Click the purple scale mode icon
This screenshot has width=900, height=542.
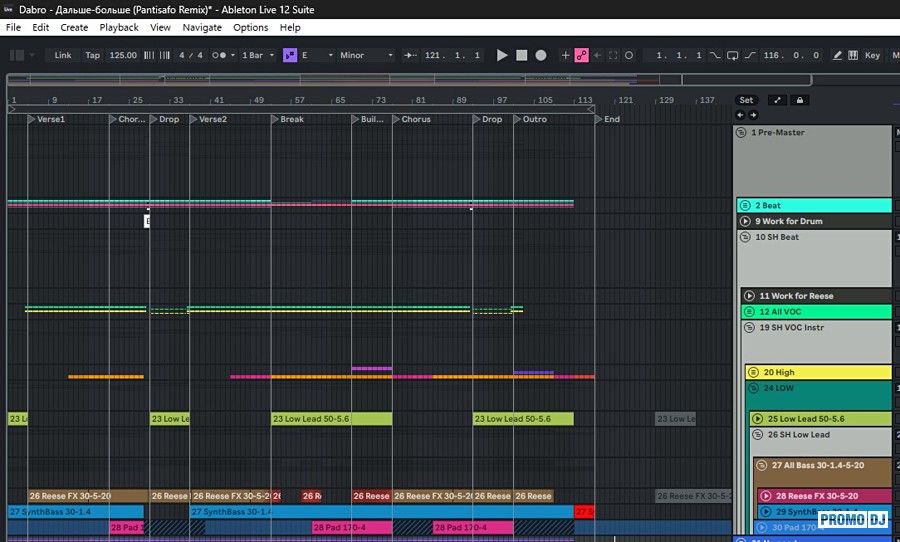pyautogui.click(x=290, y=56)
